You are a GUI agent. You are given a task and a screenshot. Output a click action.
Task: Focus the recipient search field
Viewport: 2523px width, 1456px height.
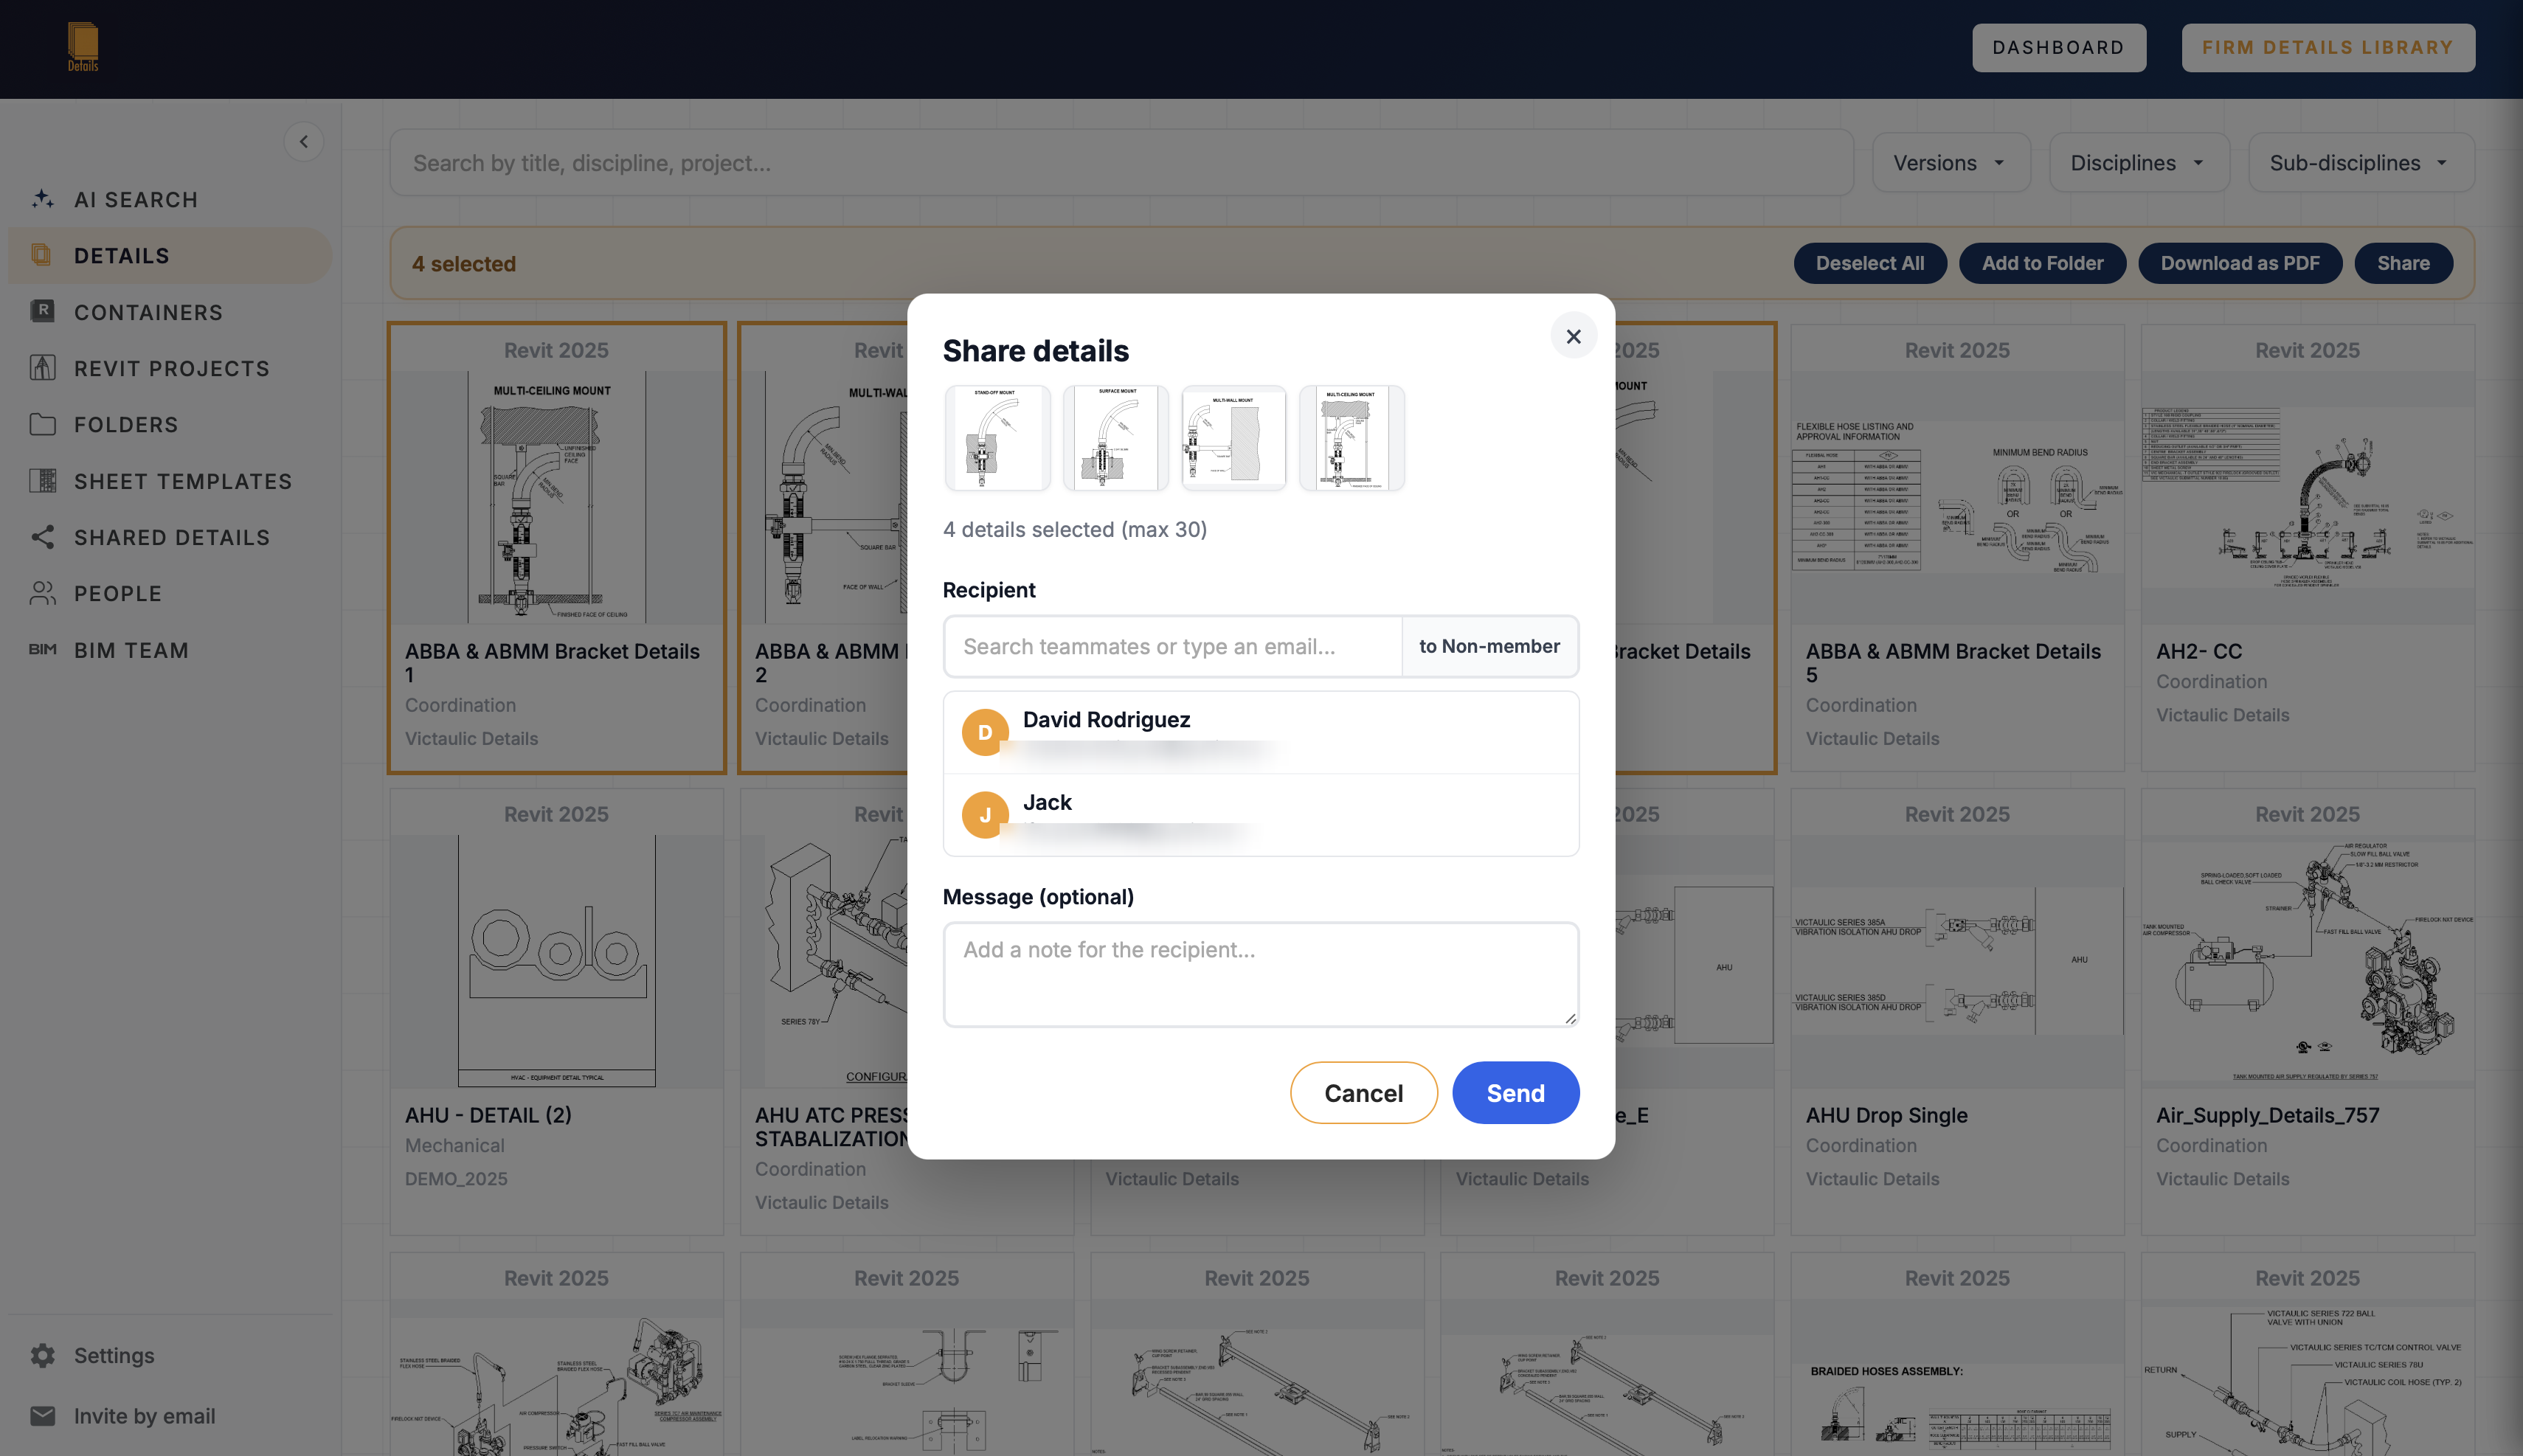(x=1173, y=646)
